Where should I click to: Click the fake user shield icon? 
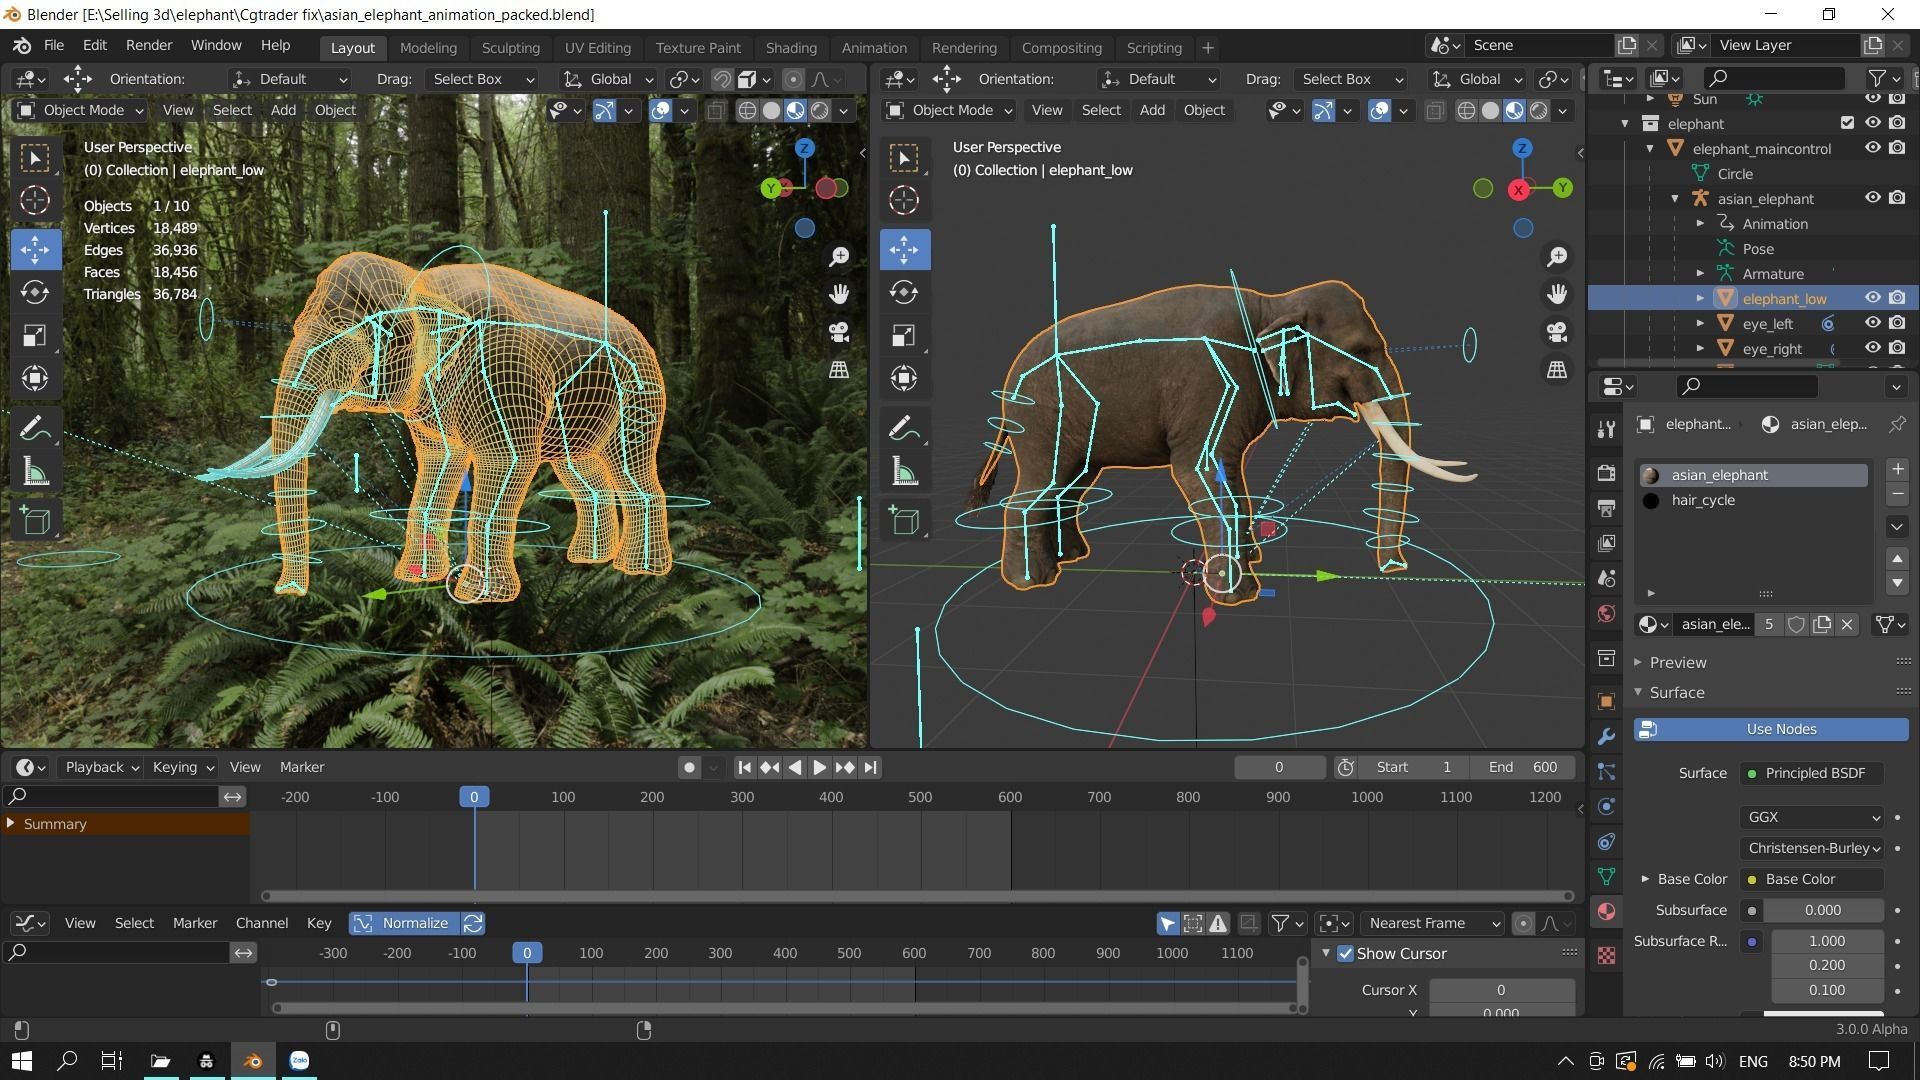point(1796,624)
